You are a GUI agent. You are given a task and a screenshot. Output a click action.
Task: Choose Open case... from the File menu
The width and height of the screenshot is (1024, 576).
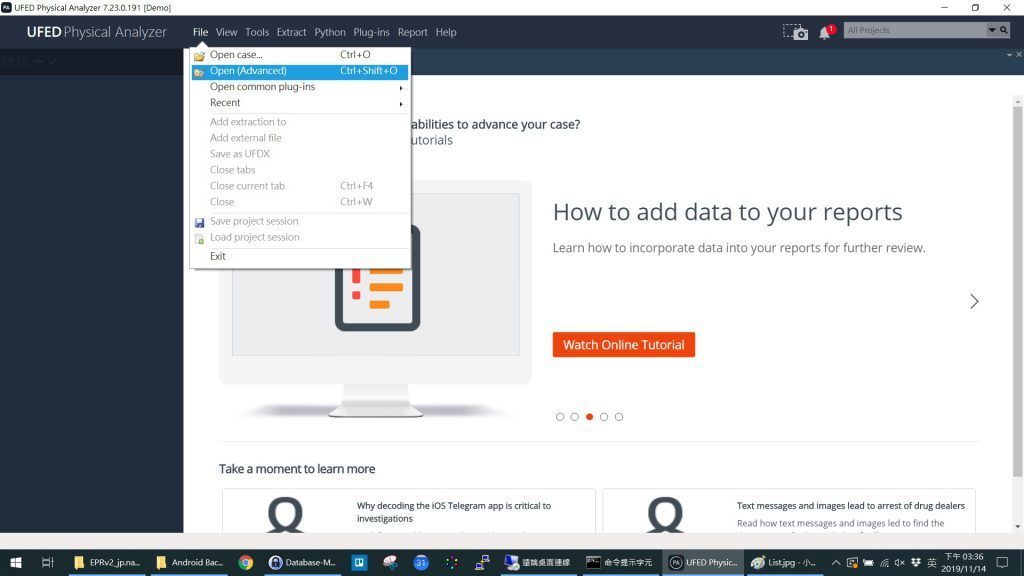point(300,55)
